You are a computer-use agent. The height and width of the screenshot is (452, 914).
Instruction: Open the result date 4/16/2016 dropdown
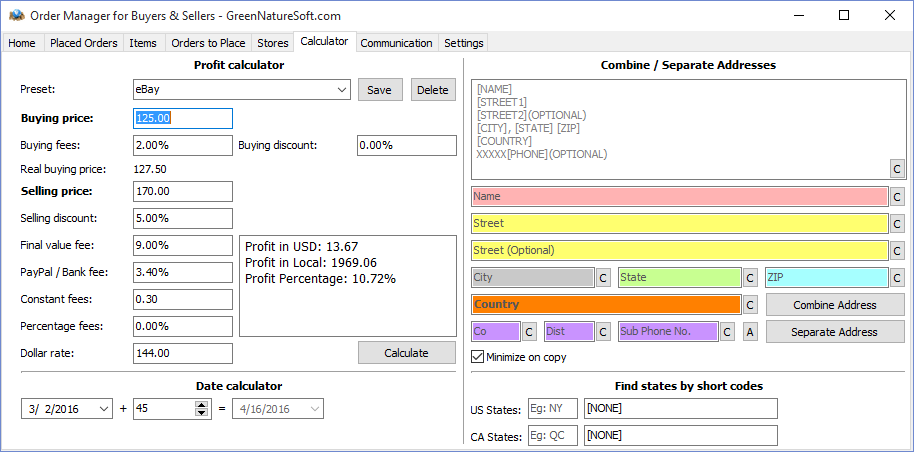click(315, 409)
